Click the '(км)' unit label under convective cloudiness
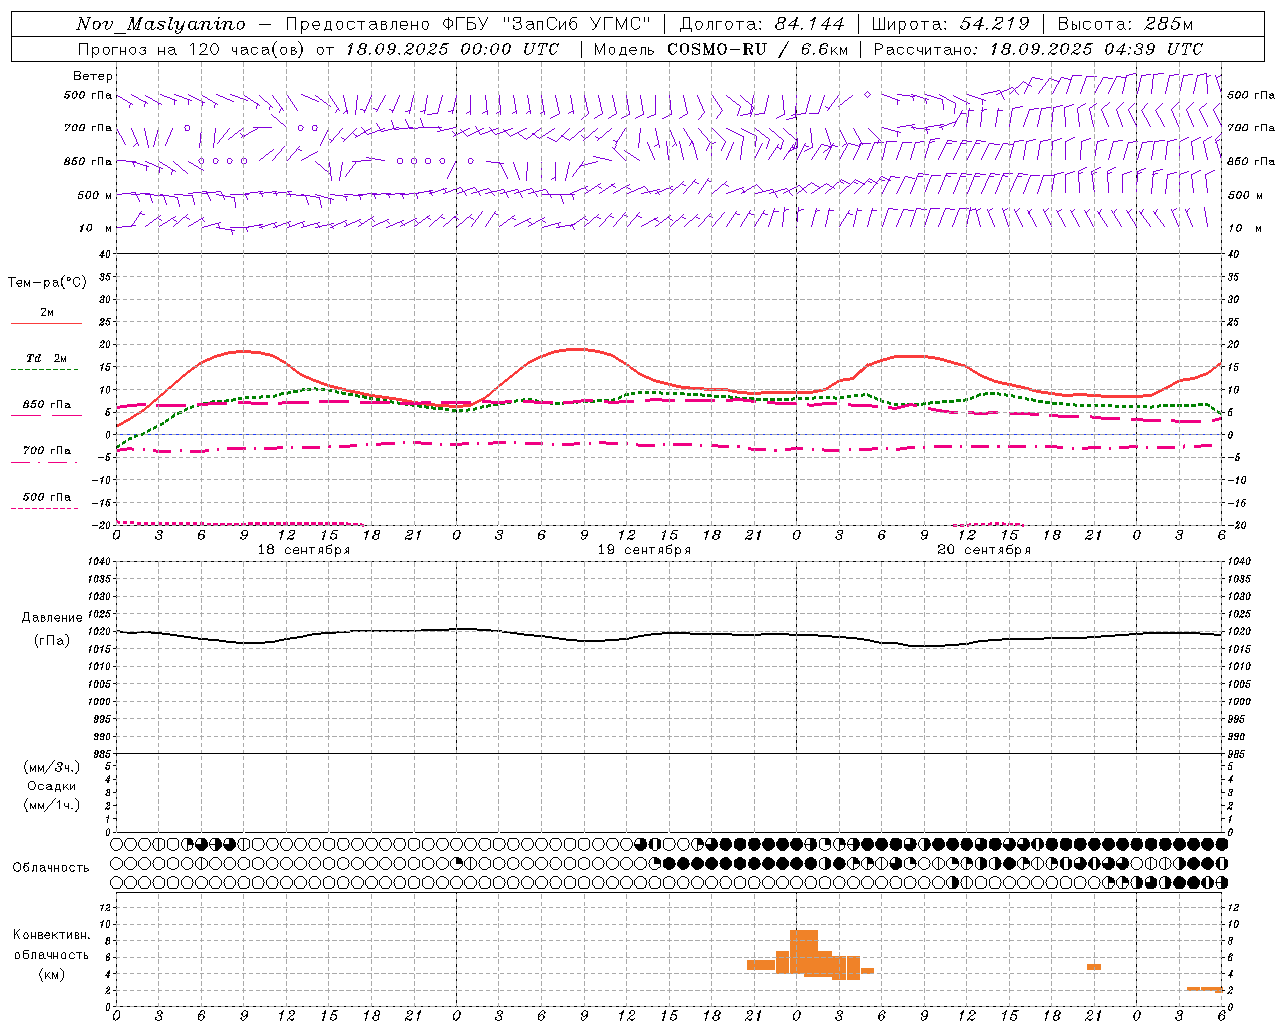The height and width of the screenshot is (1024, 1280). pos(51,973)
